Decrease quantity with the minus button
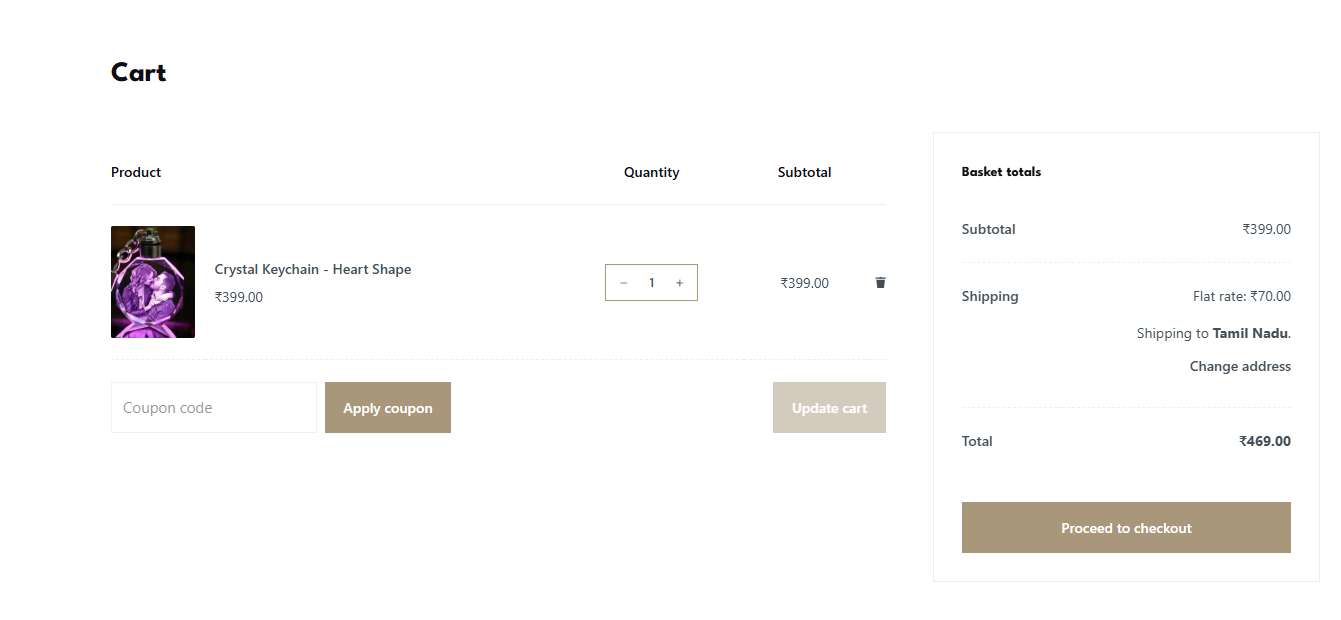 click(x=624, y=283)
